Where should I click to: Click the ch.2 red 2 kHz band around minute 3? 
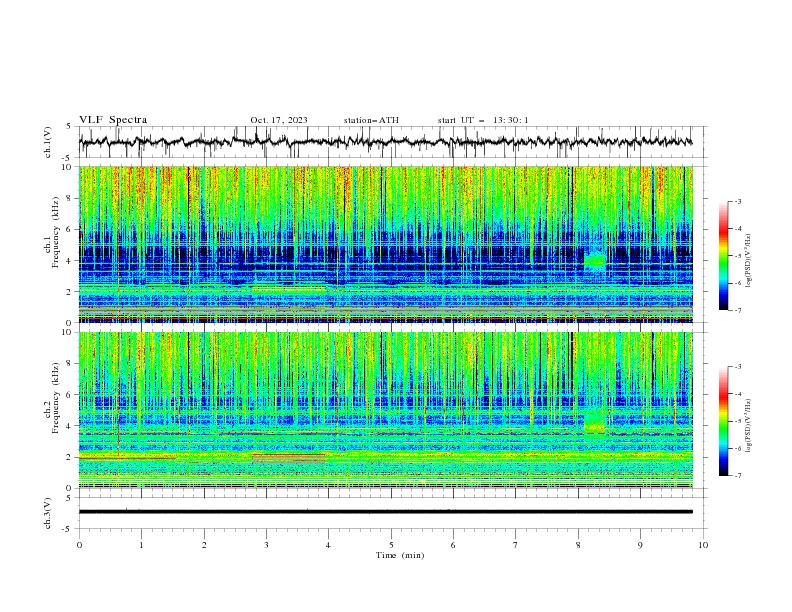click(289, 456)
